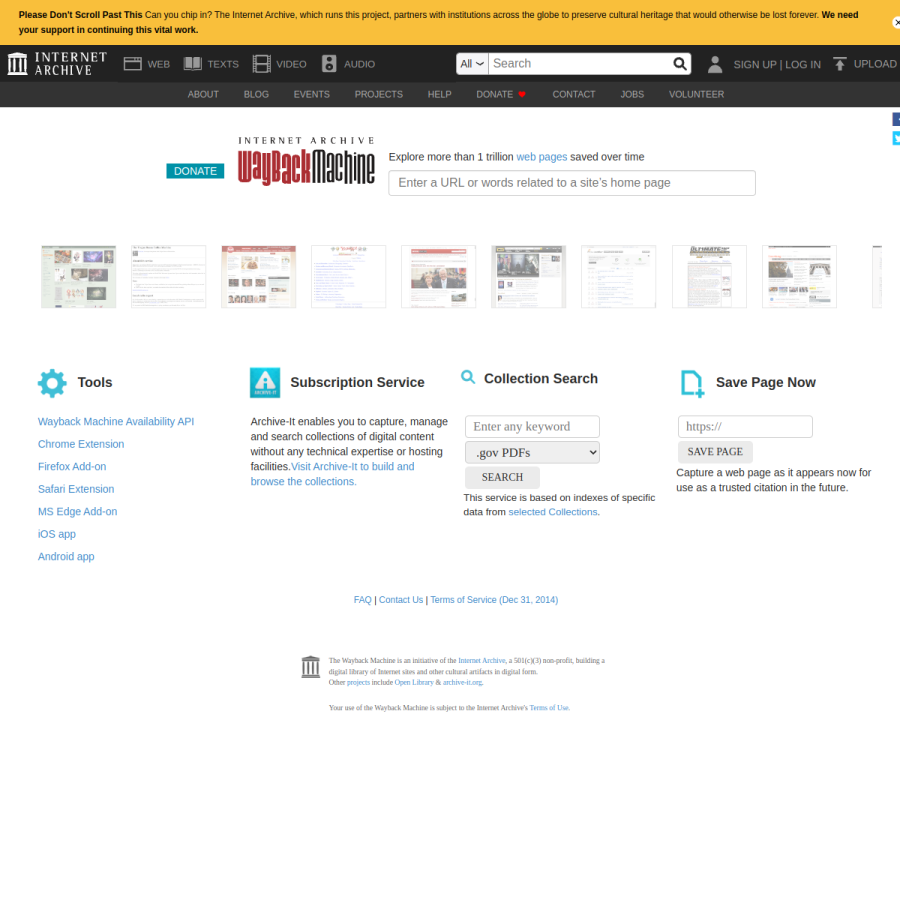Follow the Open Library footer link
This screenshot has width=900, height=900.
414,682
